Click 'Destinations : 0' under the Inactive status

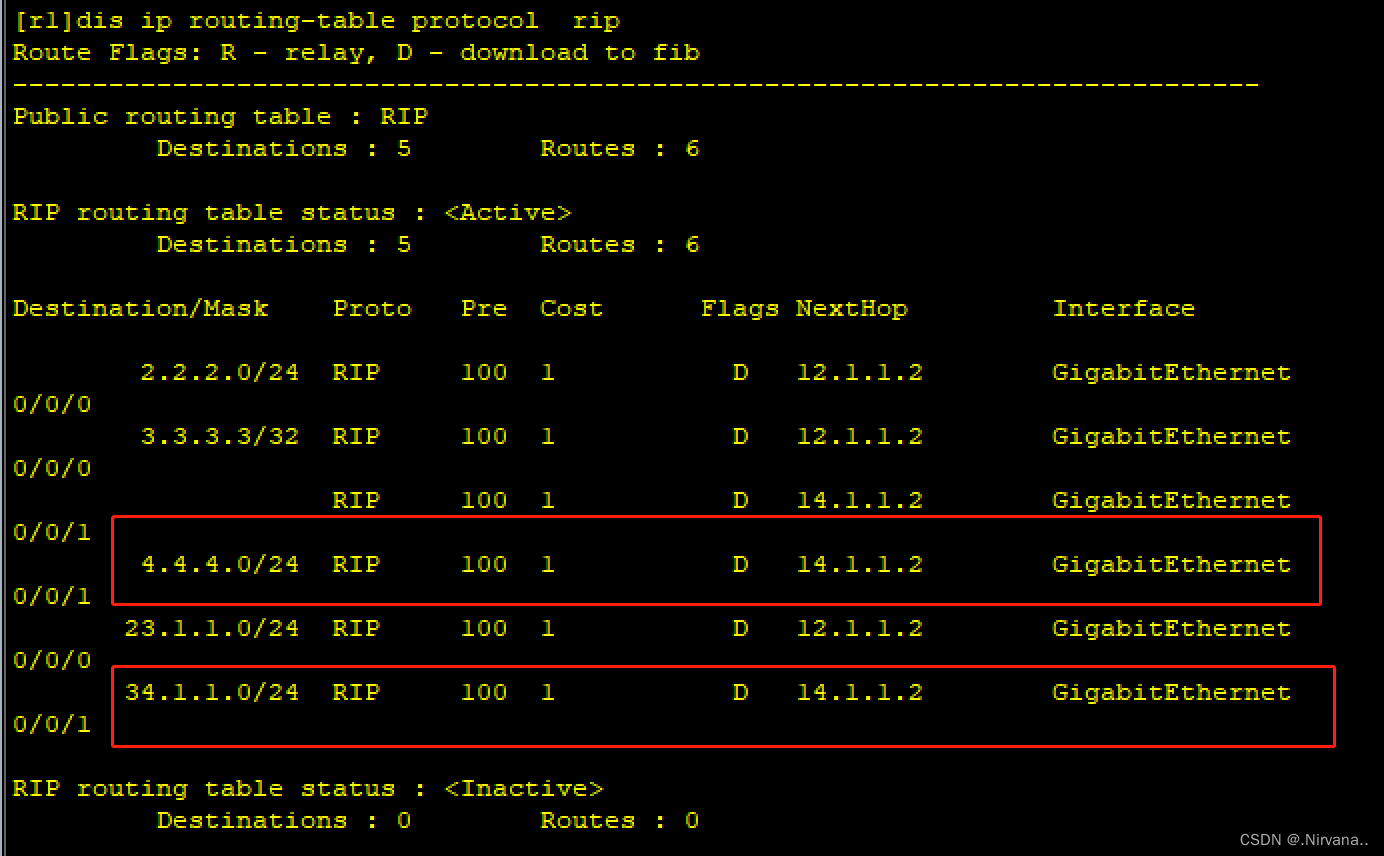click(x=284, y=821)
